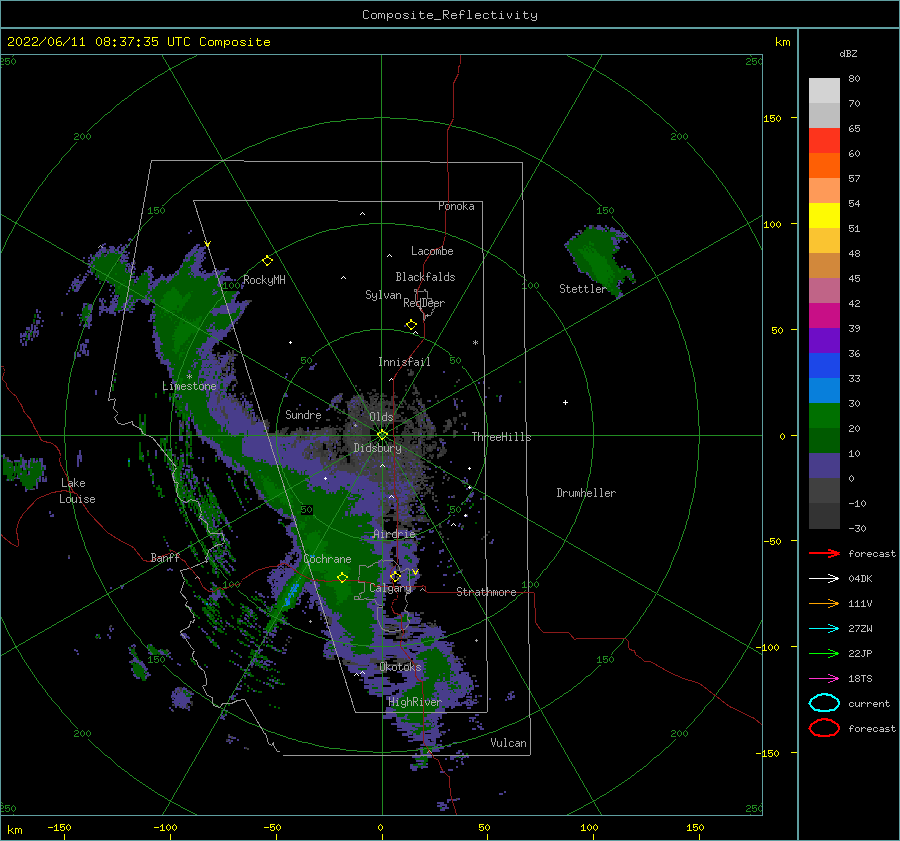Click the red forecast ellipse legend icon
The height and width of the screenshot is (841, 900).
coord(824,728)
